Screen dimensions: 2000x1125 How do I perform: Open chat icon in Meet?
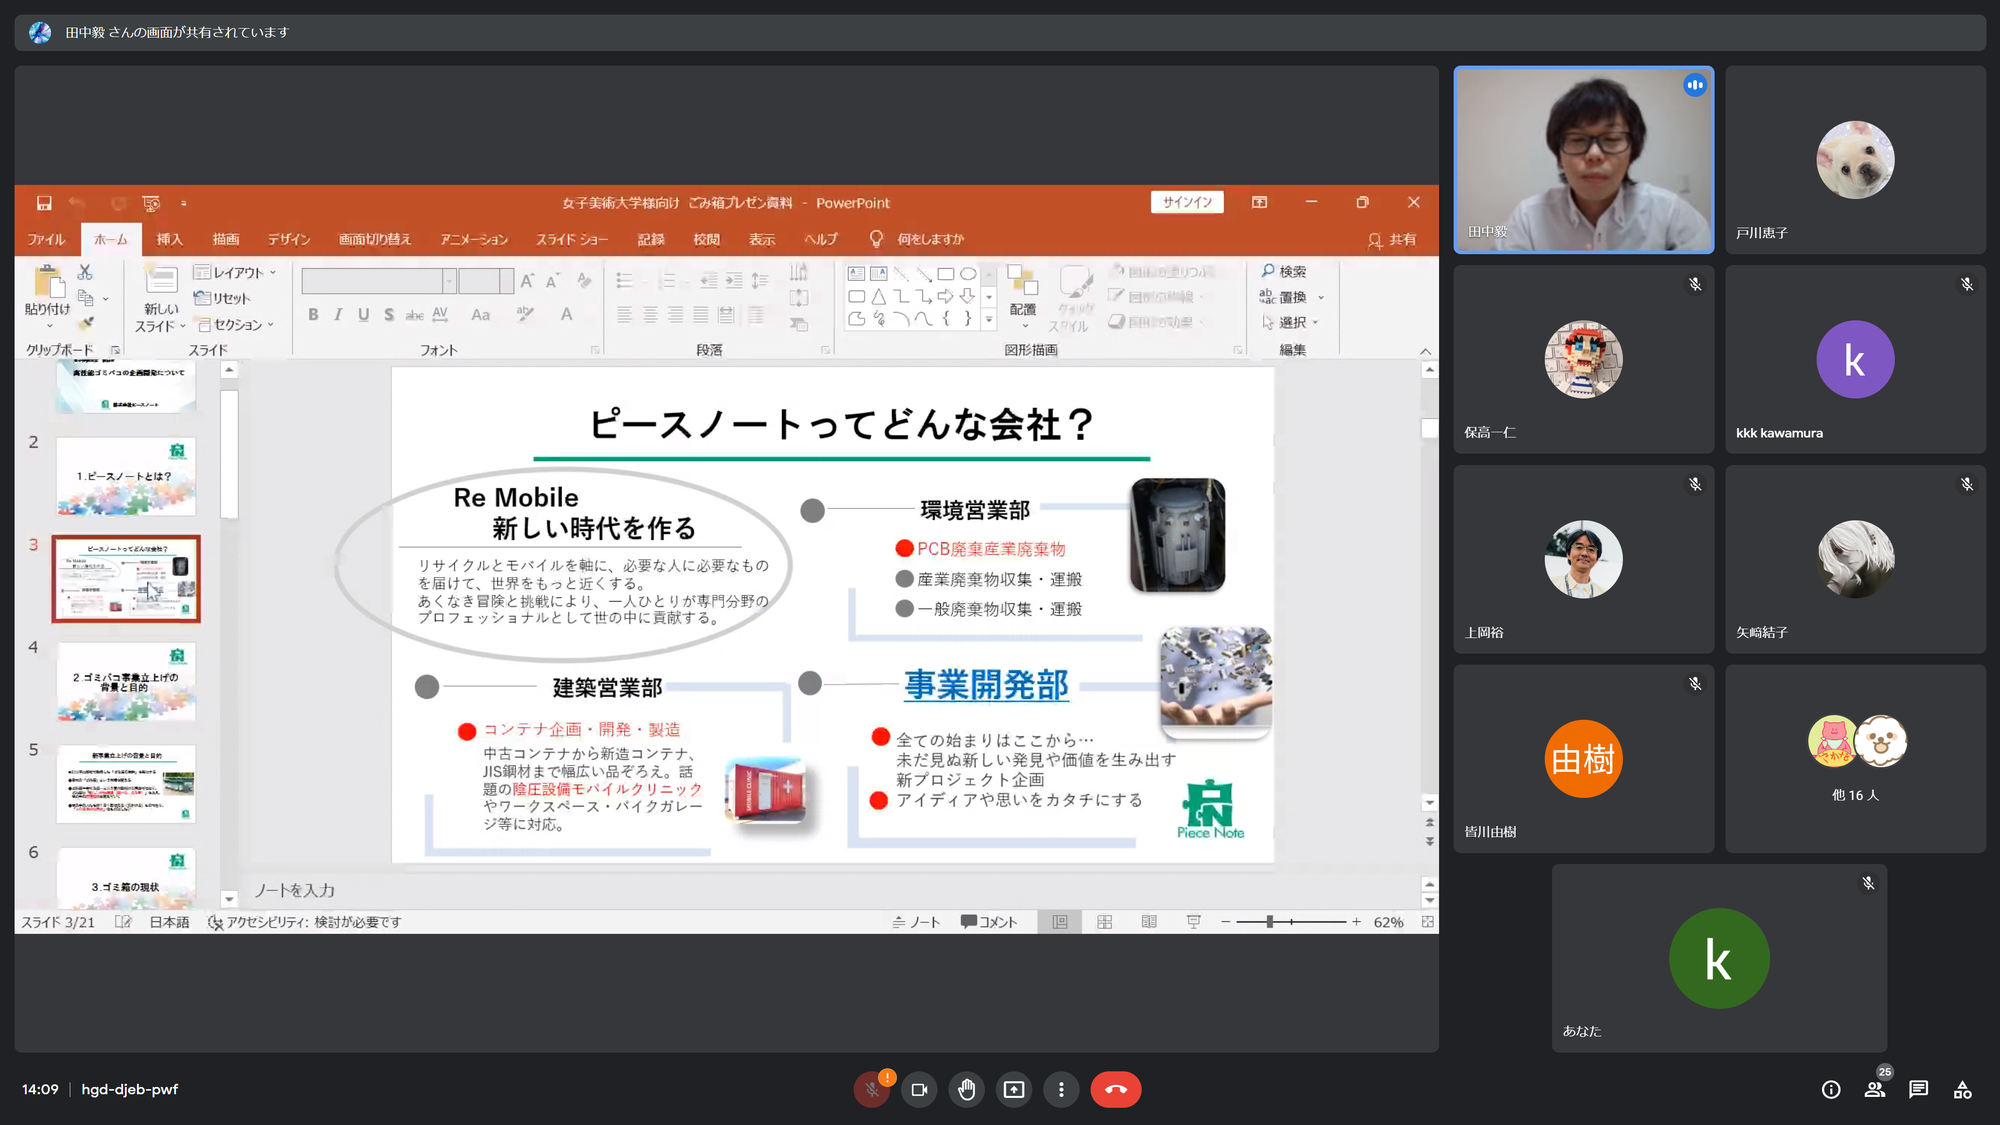pyautogui.click(x=1918, y=1090)
